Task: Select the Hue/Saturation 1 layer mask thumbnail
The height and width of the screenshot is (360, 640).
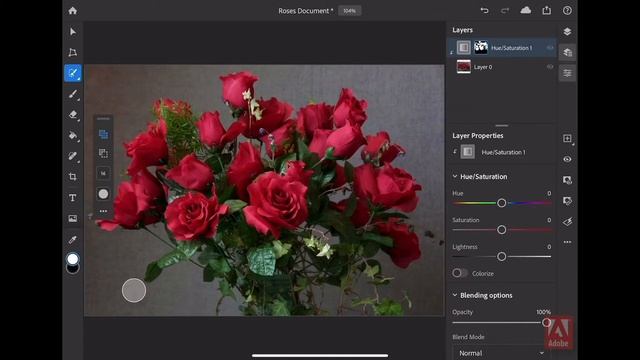Action: click(x=481, y=47)
